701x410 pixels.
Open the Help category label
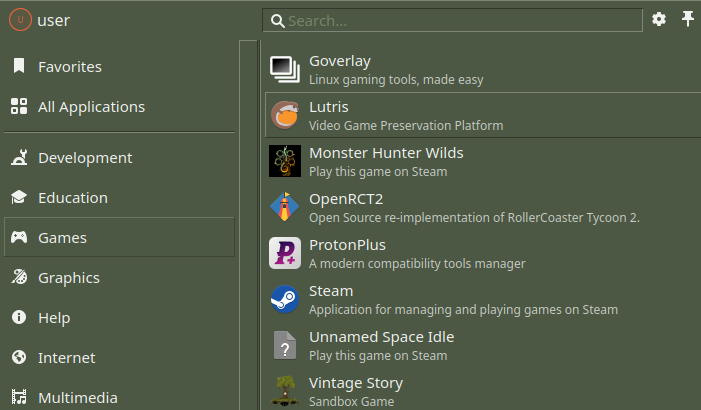point(54,318)
